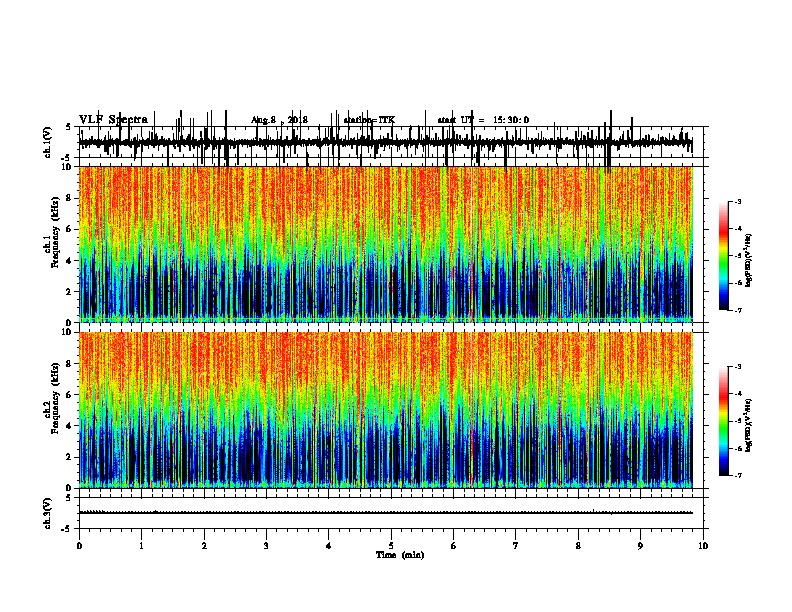Click inside the ch.1 spectrogram panel
792x612 pixels.
[x=391, y=244]
